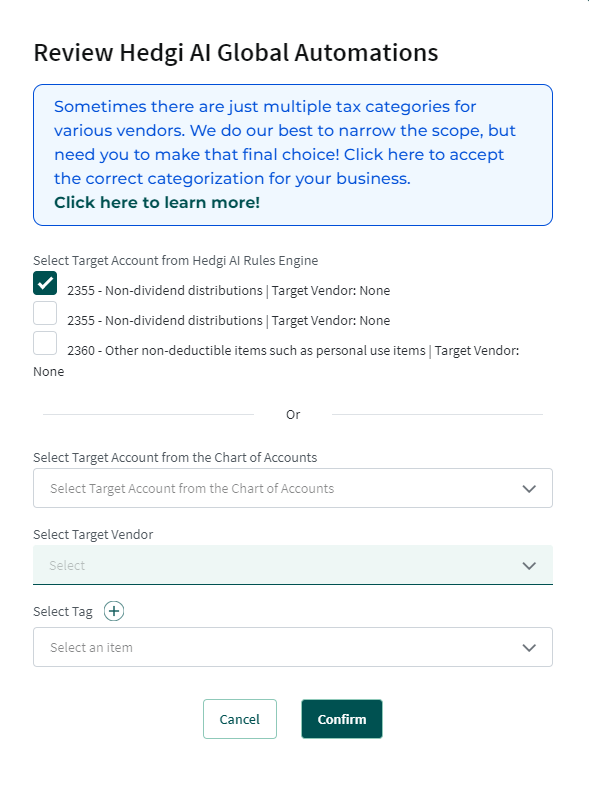Click the chevron arrow in Target Vendor field
Screen dimensions: 589x804
tap(529, 566)
